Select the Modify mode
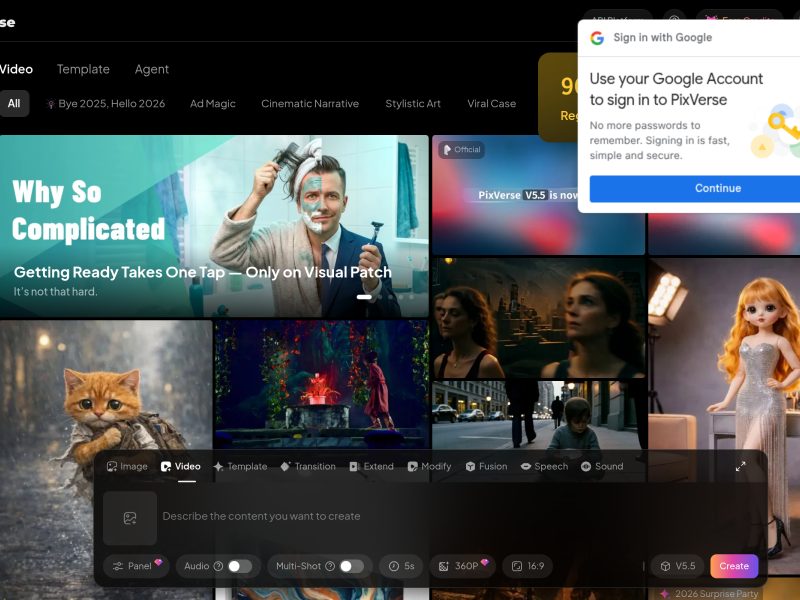The width and height of the screenshot is (800, 600). coord(429,466)
